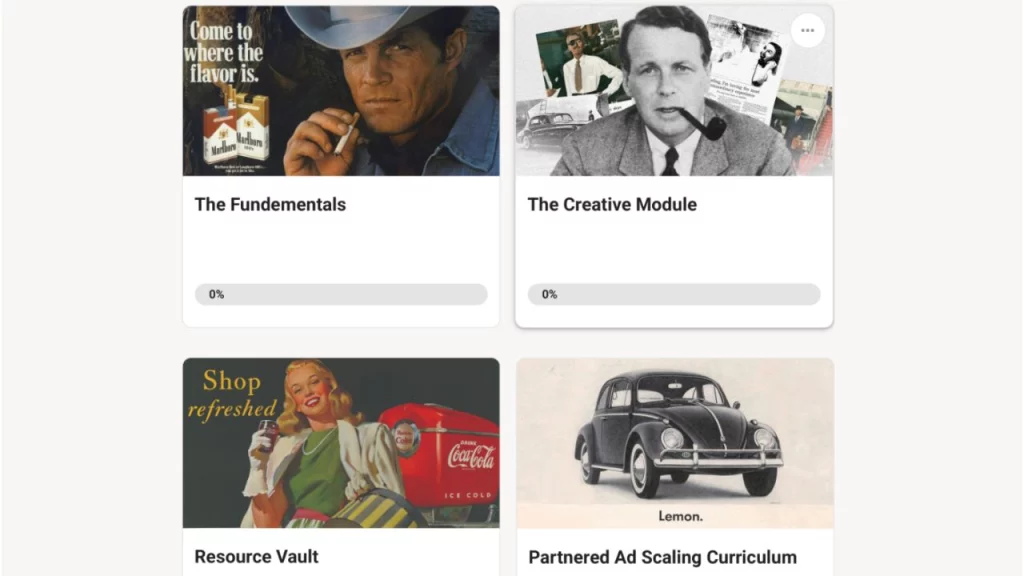The image size is (1024, 576).
Task: Open Partnered Ad Scaling Curriculum title
Action: click(662, 557)
